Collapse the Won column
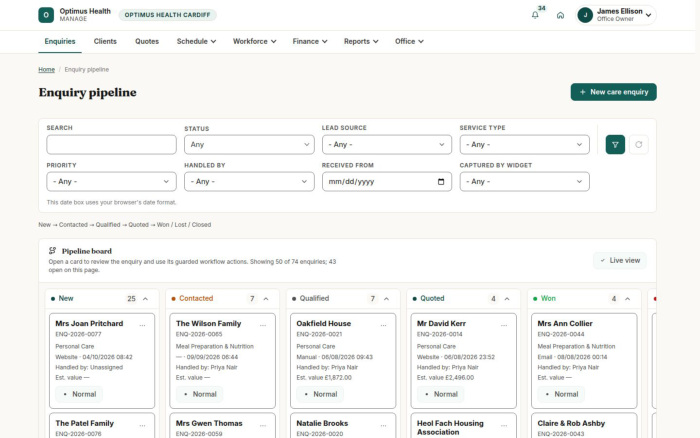 (x=628, y=299)
